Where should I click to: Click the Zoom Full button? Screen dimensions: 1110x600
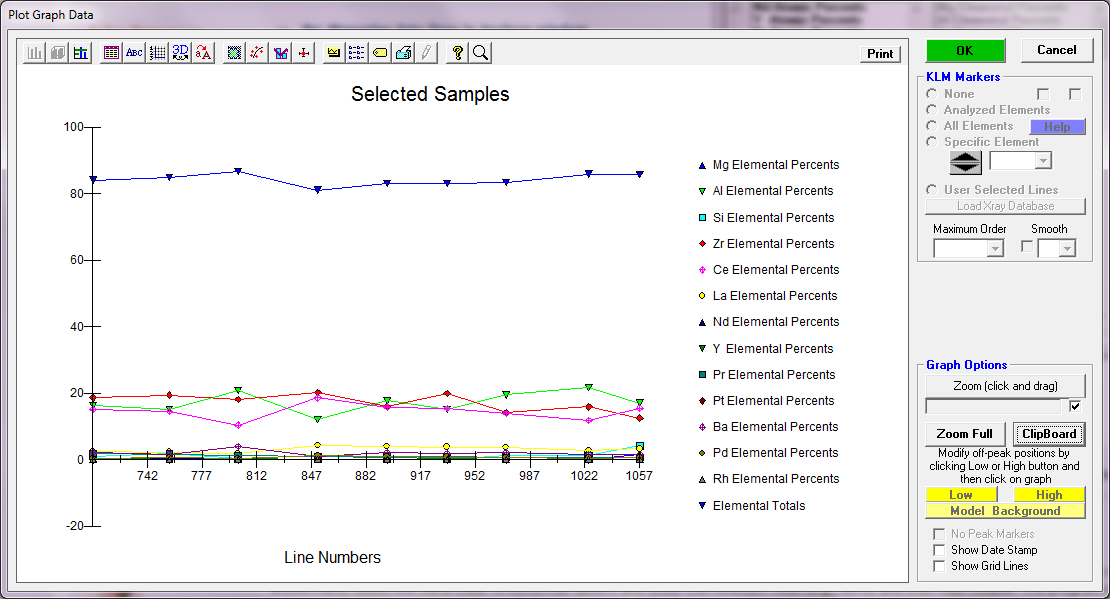pos(965,434)
